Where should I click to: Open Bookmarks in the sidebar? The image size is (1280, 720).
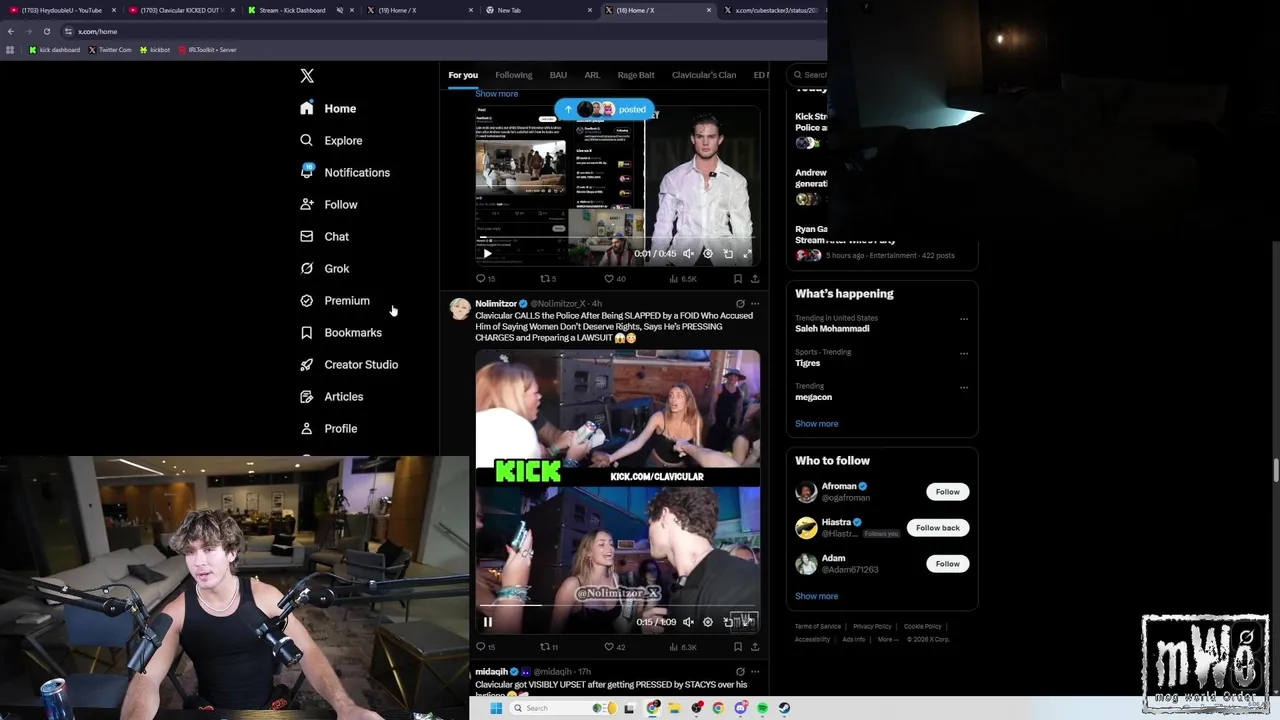tap(341, 332)
